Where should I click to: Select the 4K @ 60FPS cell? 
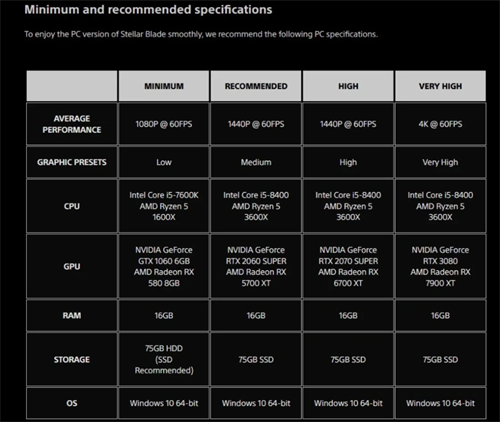click(x=440, y=124)
